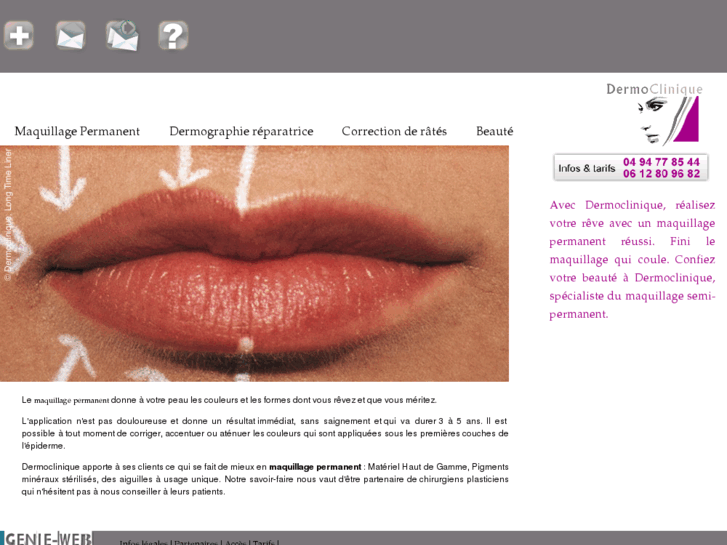Click Infos & tarifs phone button

pos(631,167)
